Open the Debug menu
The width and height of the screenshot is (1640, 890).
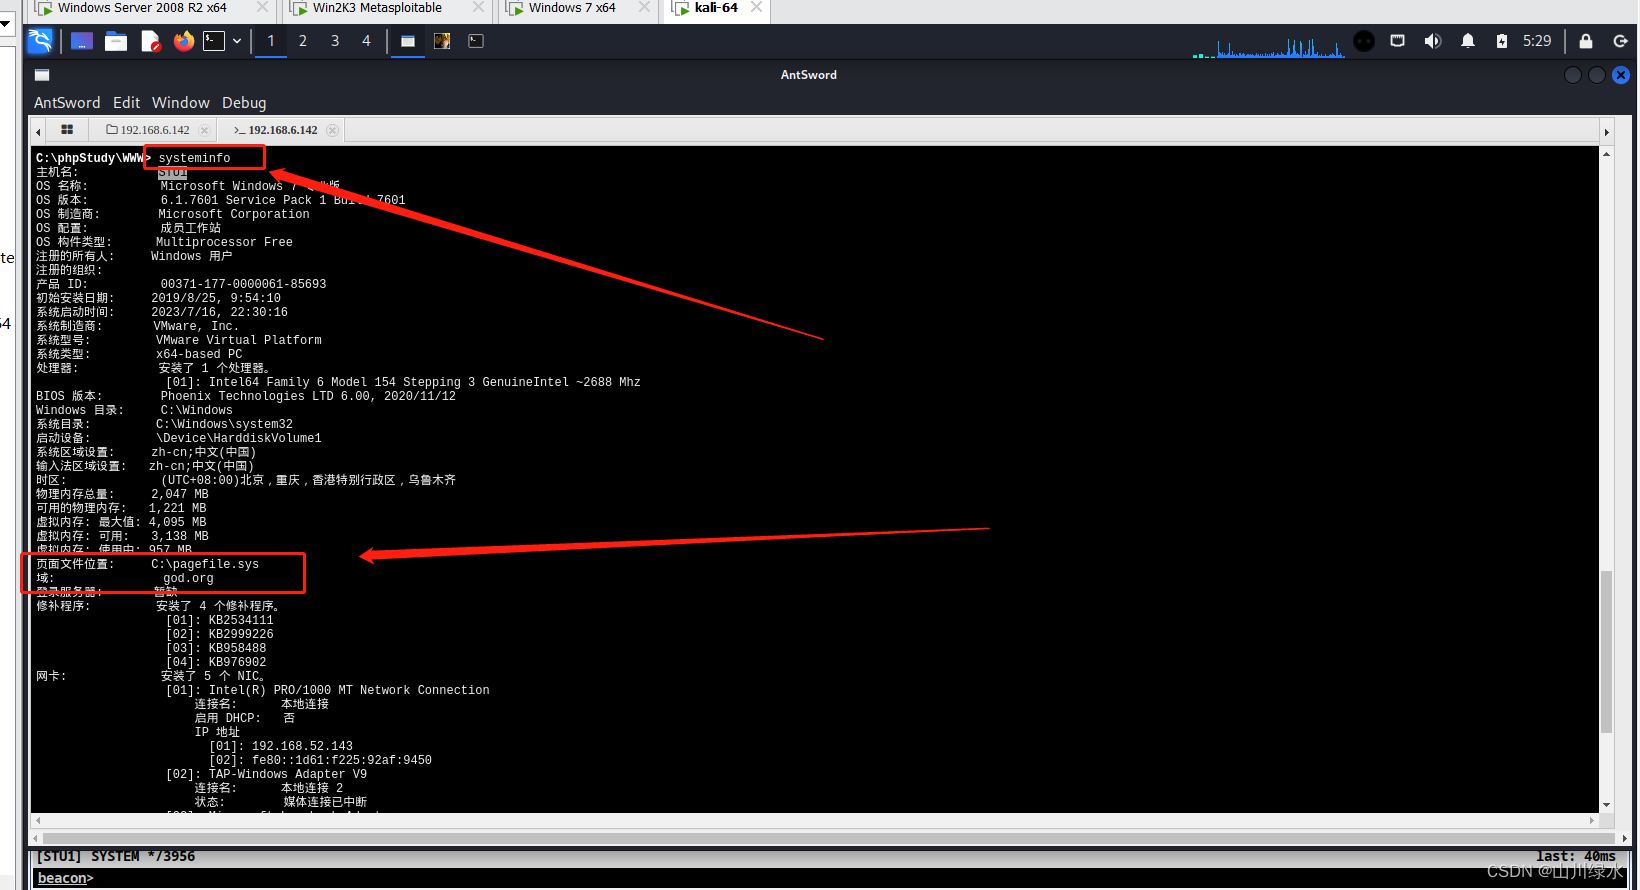click(244, 103)
